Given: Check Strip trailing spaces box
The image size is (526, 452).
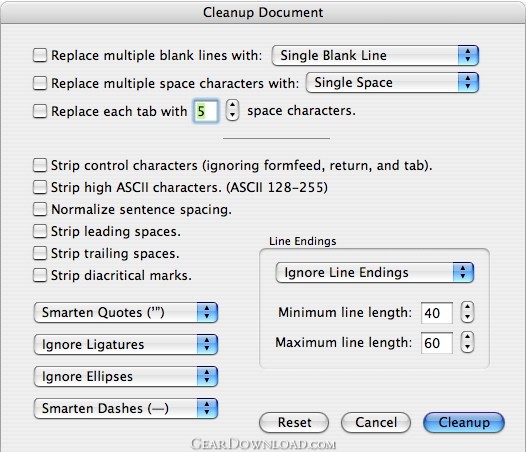Looking at the screenshot, I should tap(40, 253).
